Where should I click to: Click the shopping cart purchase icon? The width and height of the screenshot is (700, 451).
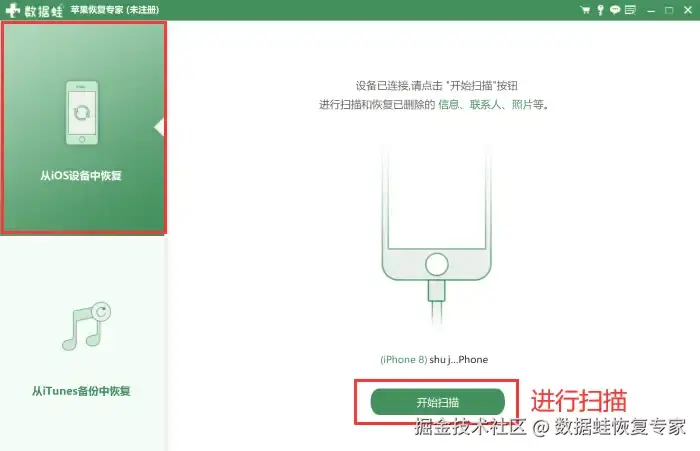tap(585, 10)
